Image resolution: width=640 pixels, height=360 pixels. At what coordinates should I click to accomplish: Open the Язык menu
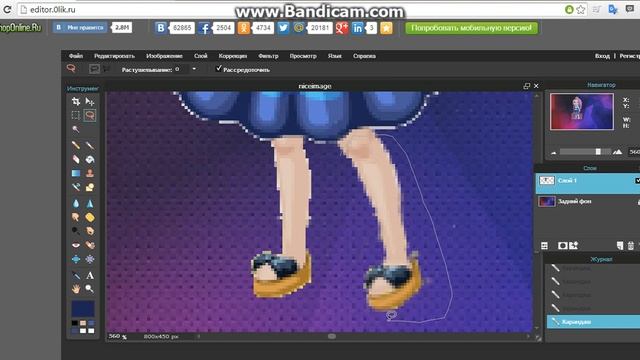tap(334, 56)
